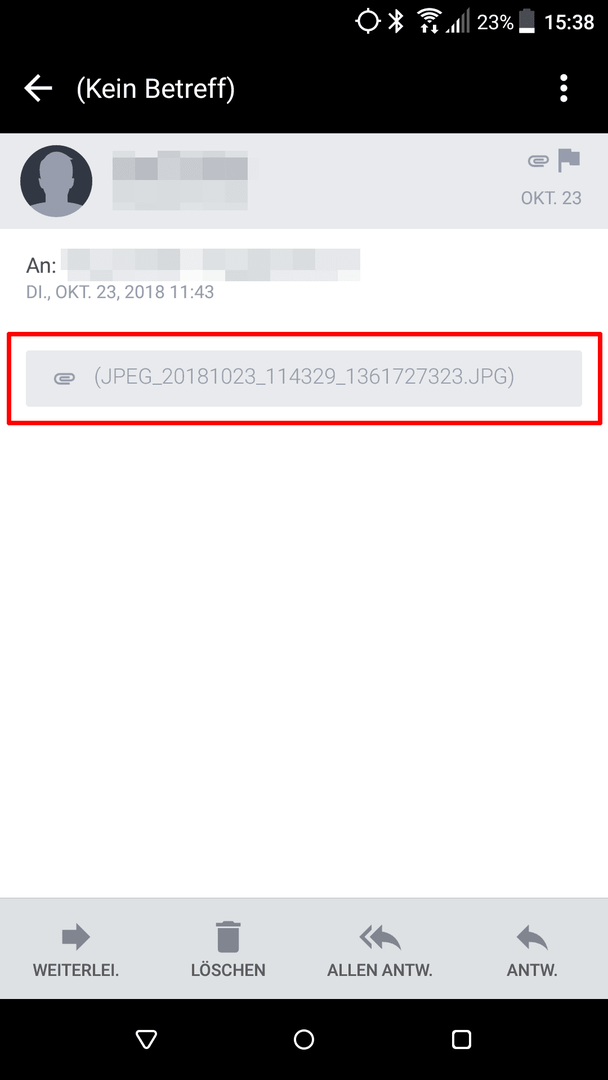Tap the blurred sender name
The image size is (608, 1080).
coord(180,180)
